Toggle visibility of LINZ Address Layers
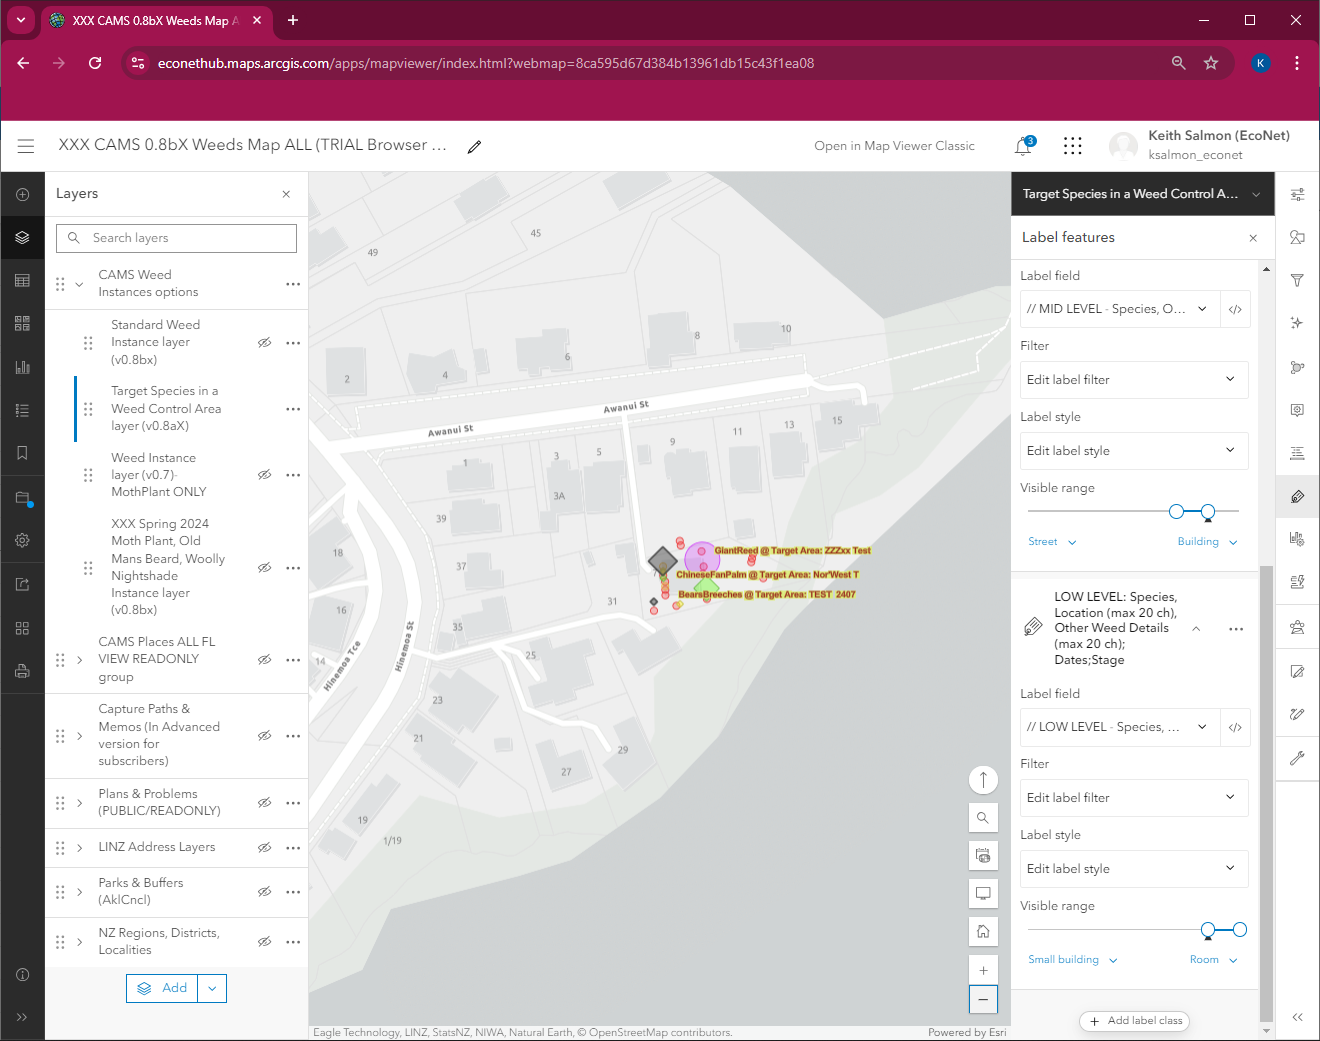 [264, 847]
